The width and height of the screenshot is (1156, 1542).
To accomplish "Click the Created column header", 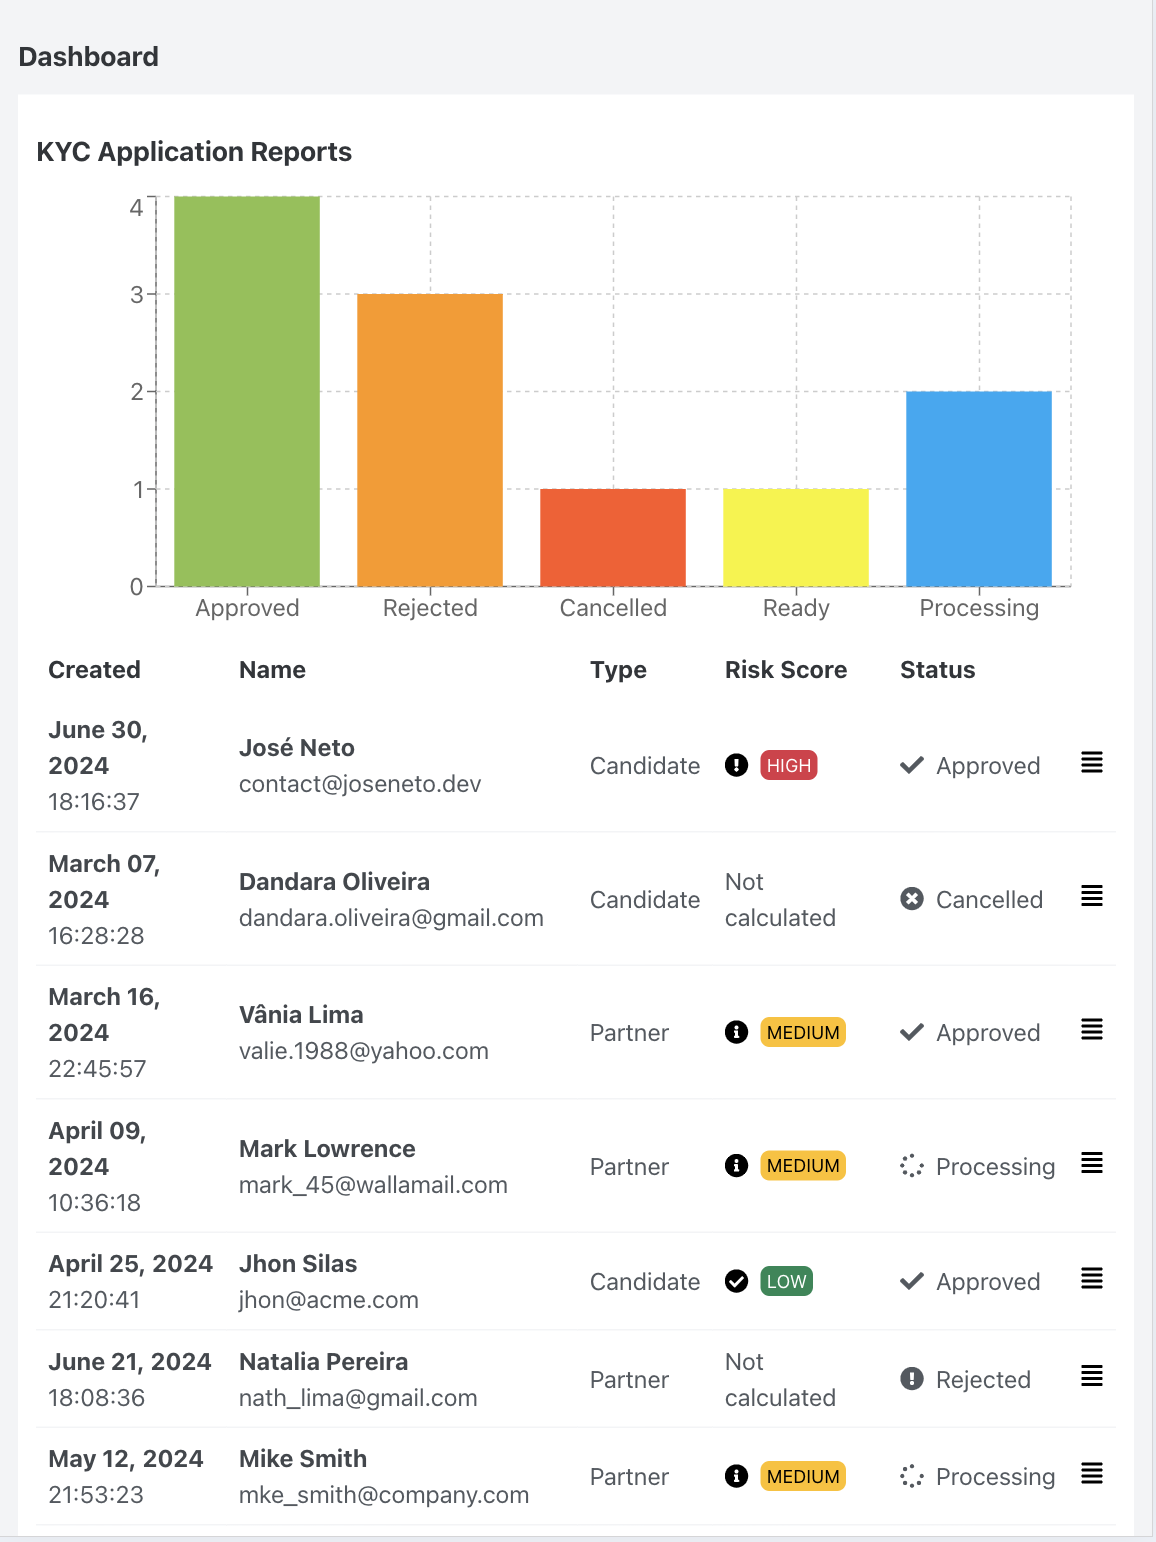I will pos(95,670).
